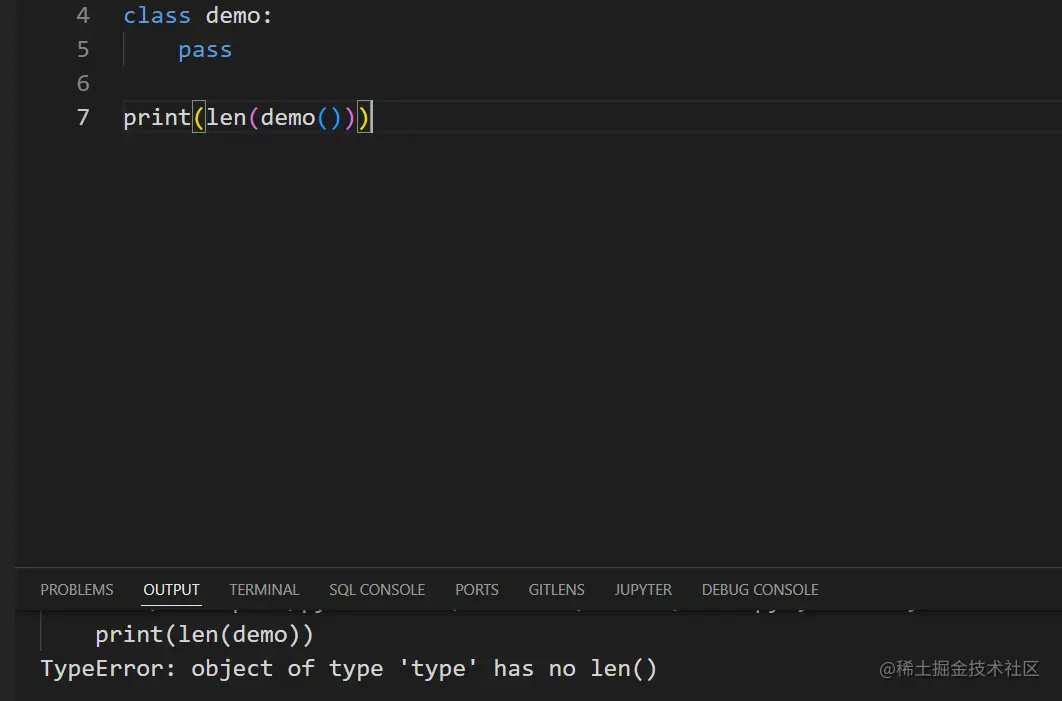This screenshot has width=1062, height=701.
Task: Switch to the GITLENS tab
Action: coord(556,589)
